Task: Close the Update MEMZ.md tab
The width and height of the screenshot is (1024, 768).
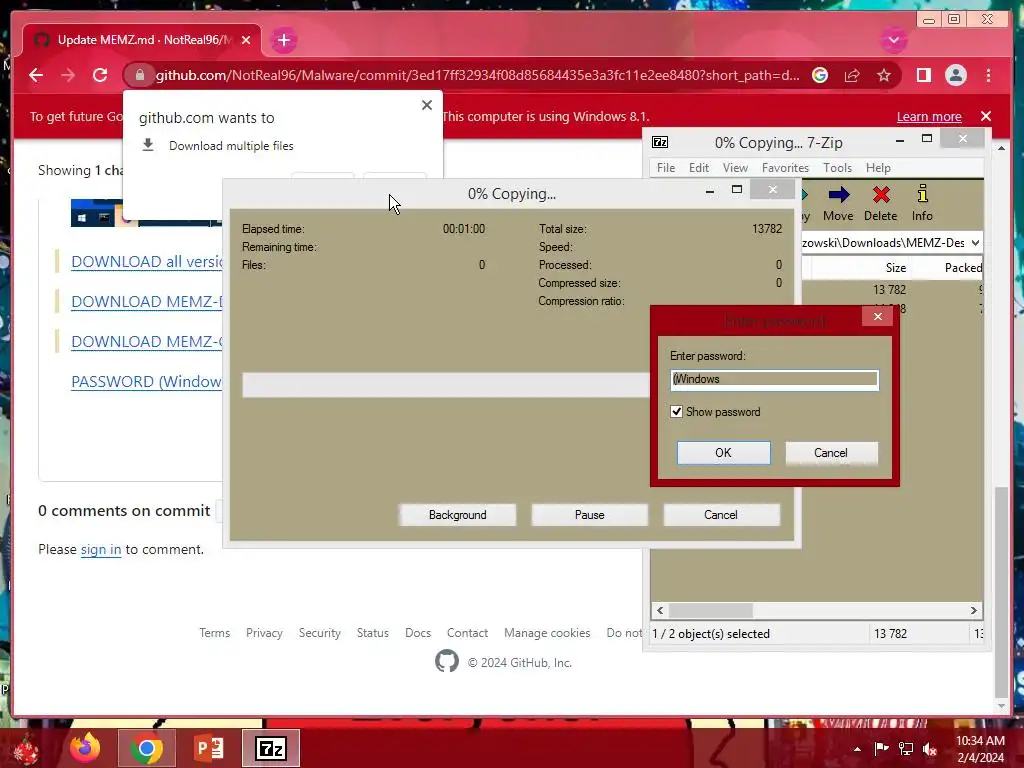Action: (x=246, y=40)
